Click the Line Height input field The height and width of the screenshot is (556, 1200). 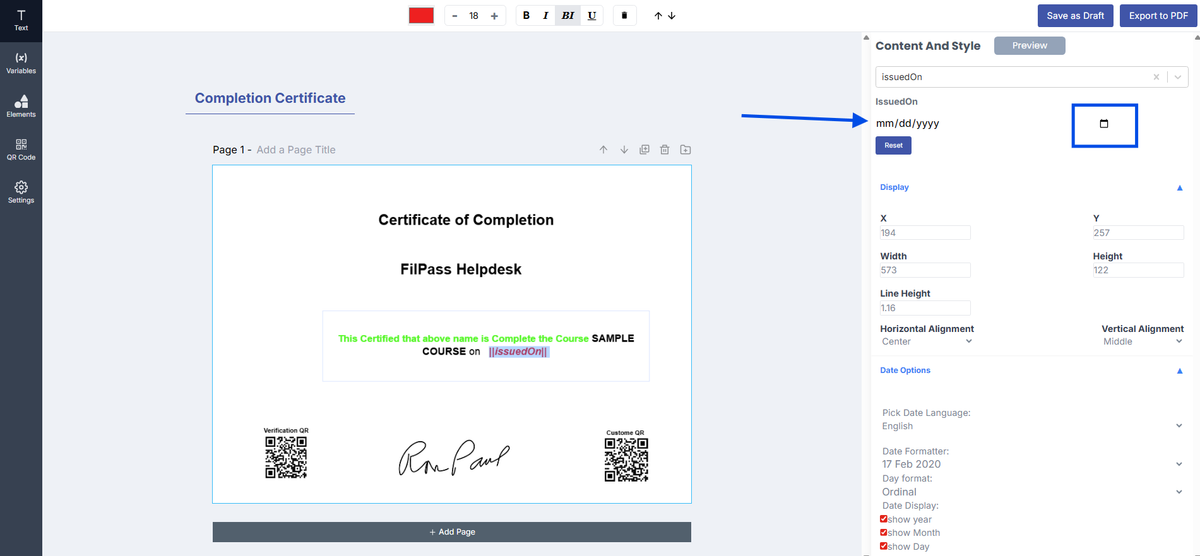point(925,308)
